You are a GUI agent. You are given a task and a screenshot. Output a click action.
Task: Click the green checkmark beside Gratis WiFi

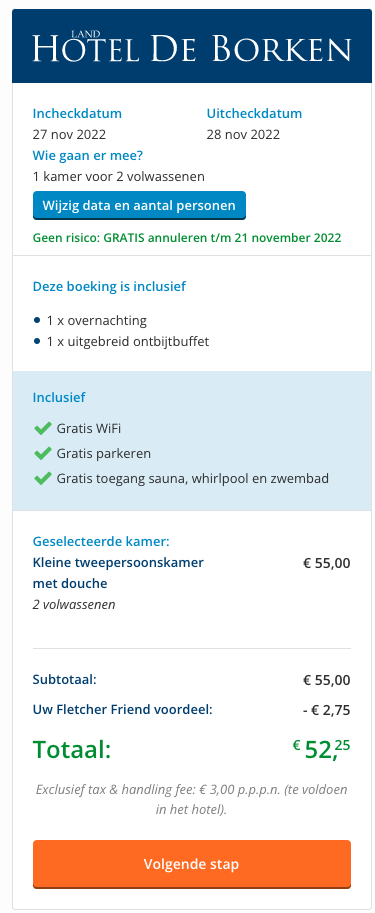coord(43,429)
